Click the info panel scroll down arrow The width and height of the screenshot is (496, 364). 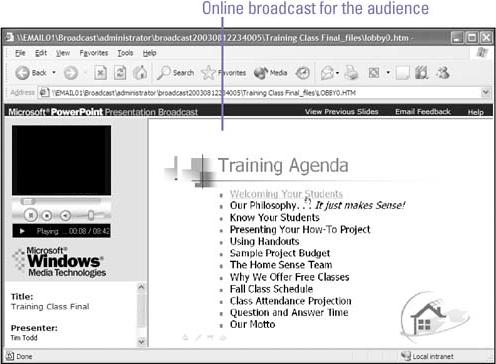click(141, 341)
